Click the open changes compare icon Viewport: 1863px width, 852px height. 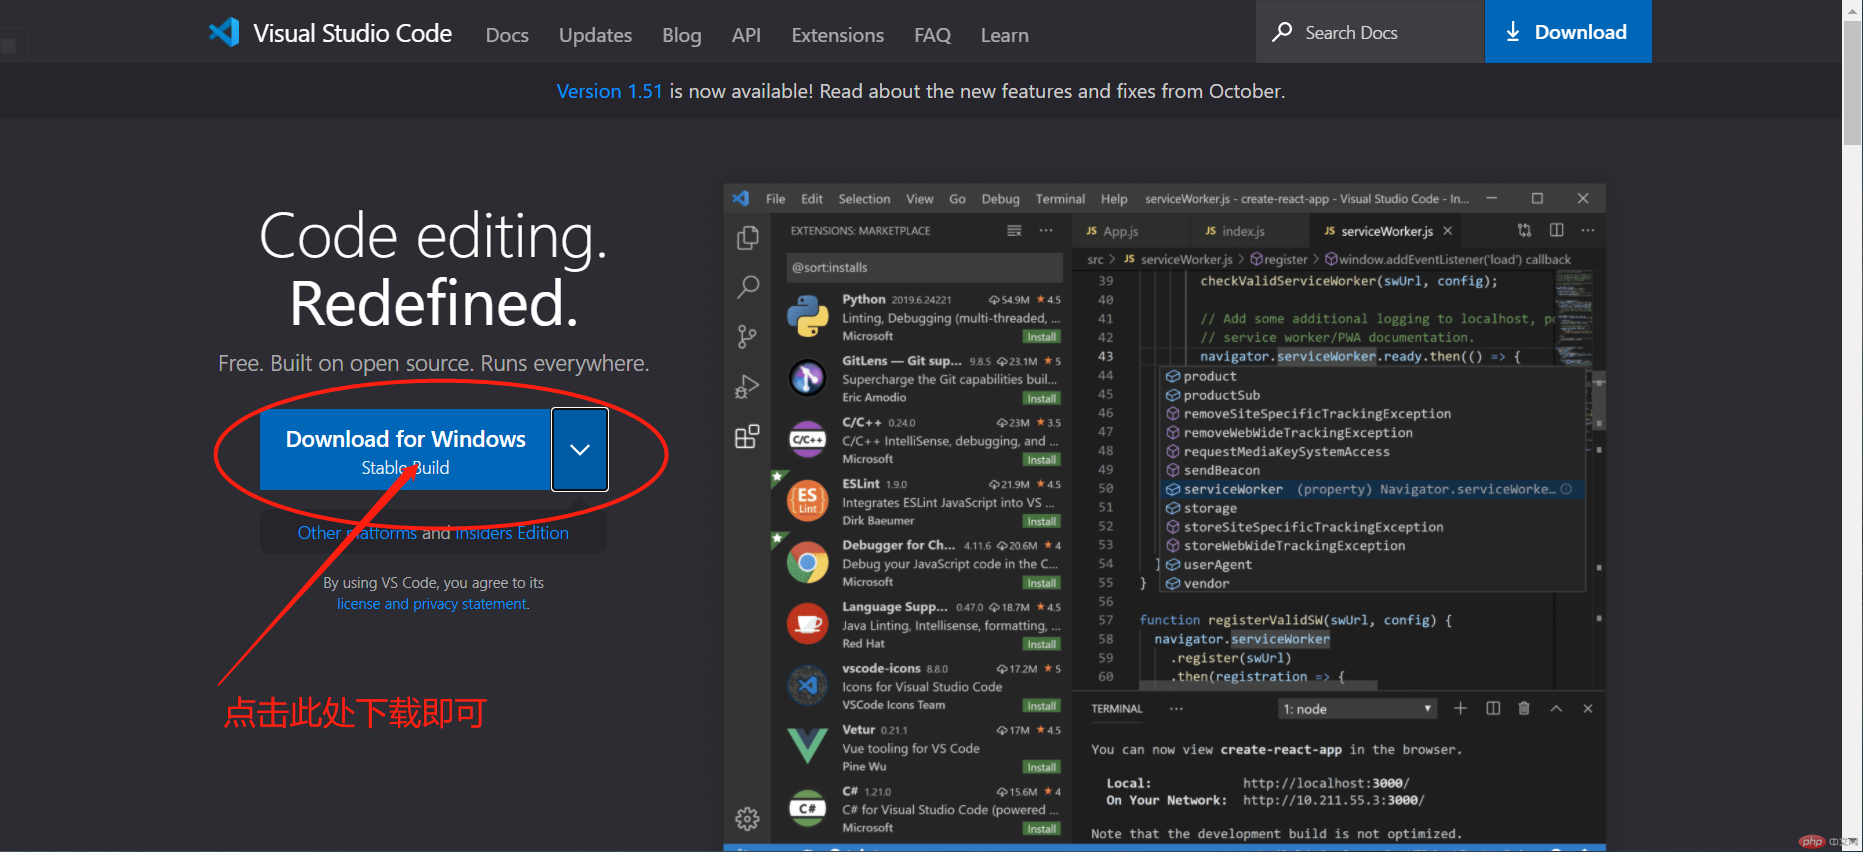pyautogui.click(x=1524, y=230)
